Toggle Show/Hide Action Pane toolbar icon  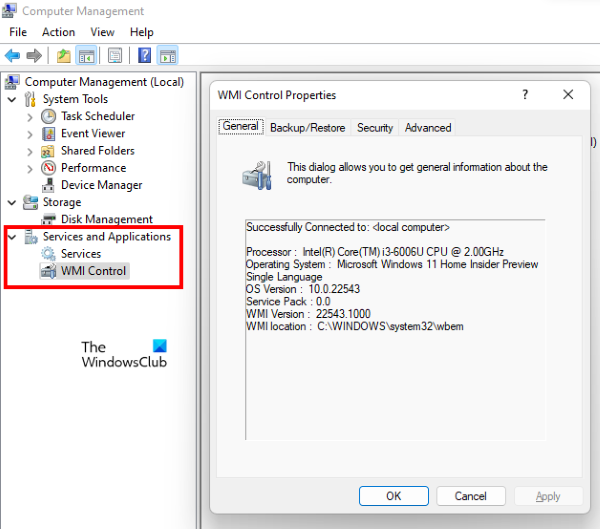[168, 56]
